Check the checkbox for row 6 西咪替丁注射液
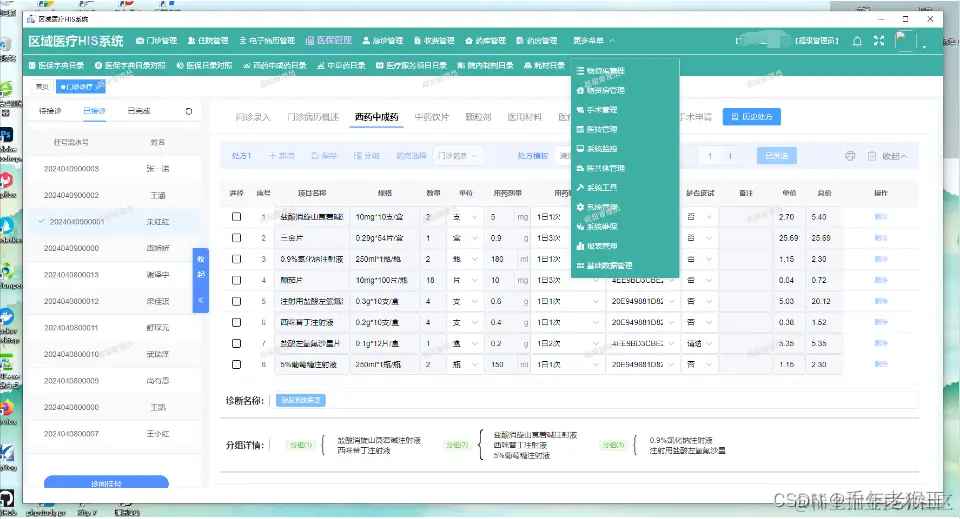Viewport: 960px width, 519px height. pos(236,323)
